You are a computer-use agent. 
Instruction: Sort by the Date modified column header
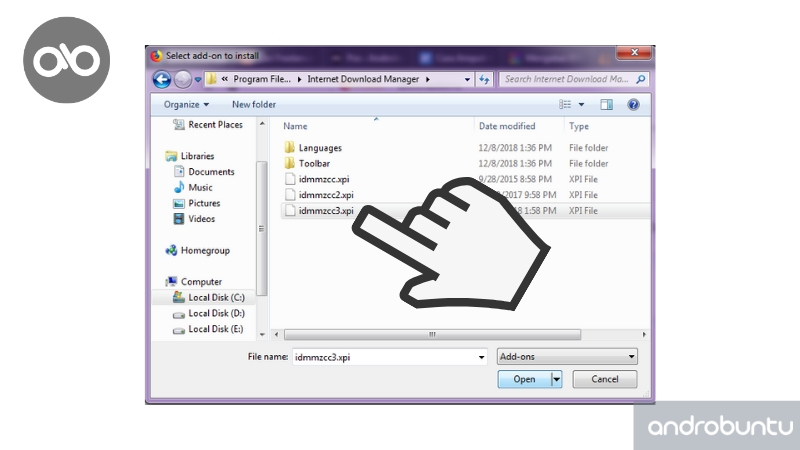pyautogui.click(x=507, y=126)
